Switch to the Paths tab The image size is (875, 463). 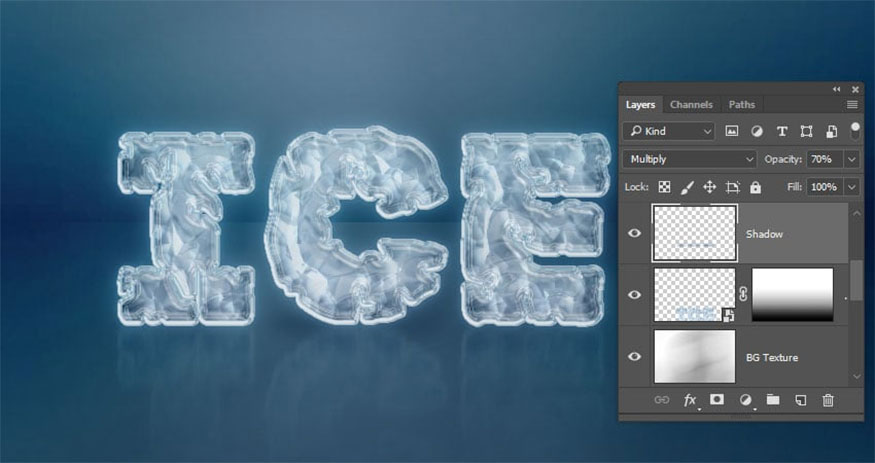tap(742, 104)
